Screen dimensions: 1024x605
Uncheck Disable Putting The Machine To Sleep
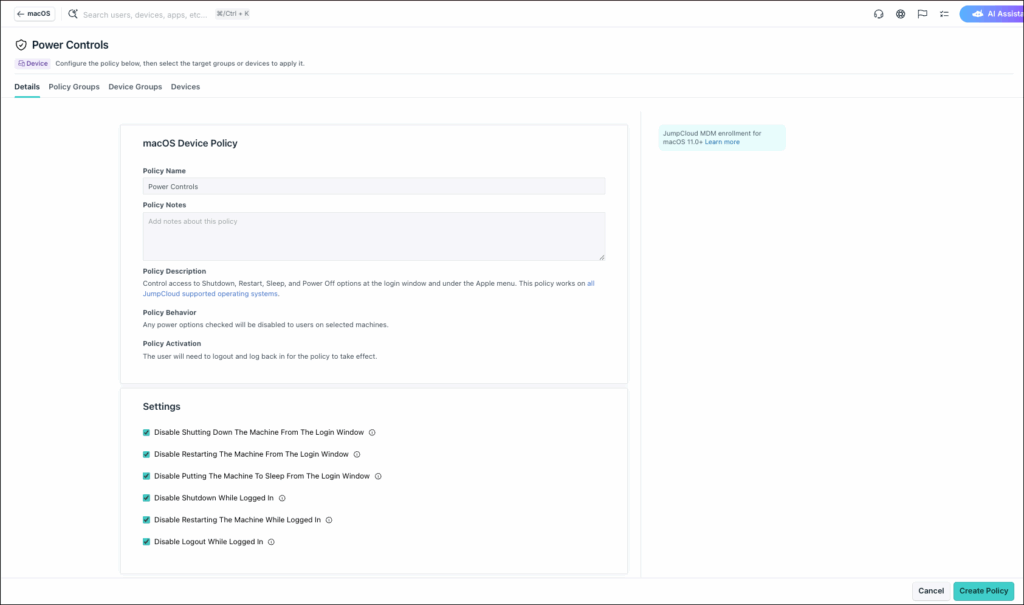click(146, 476)
